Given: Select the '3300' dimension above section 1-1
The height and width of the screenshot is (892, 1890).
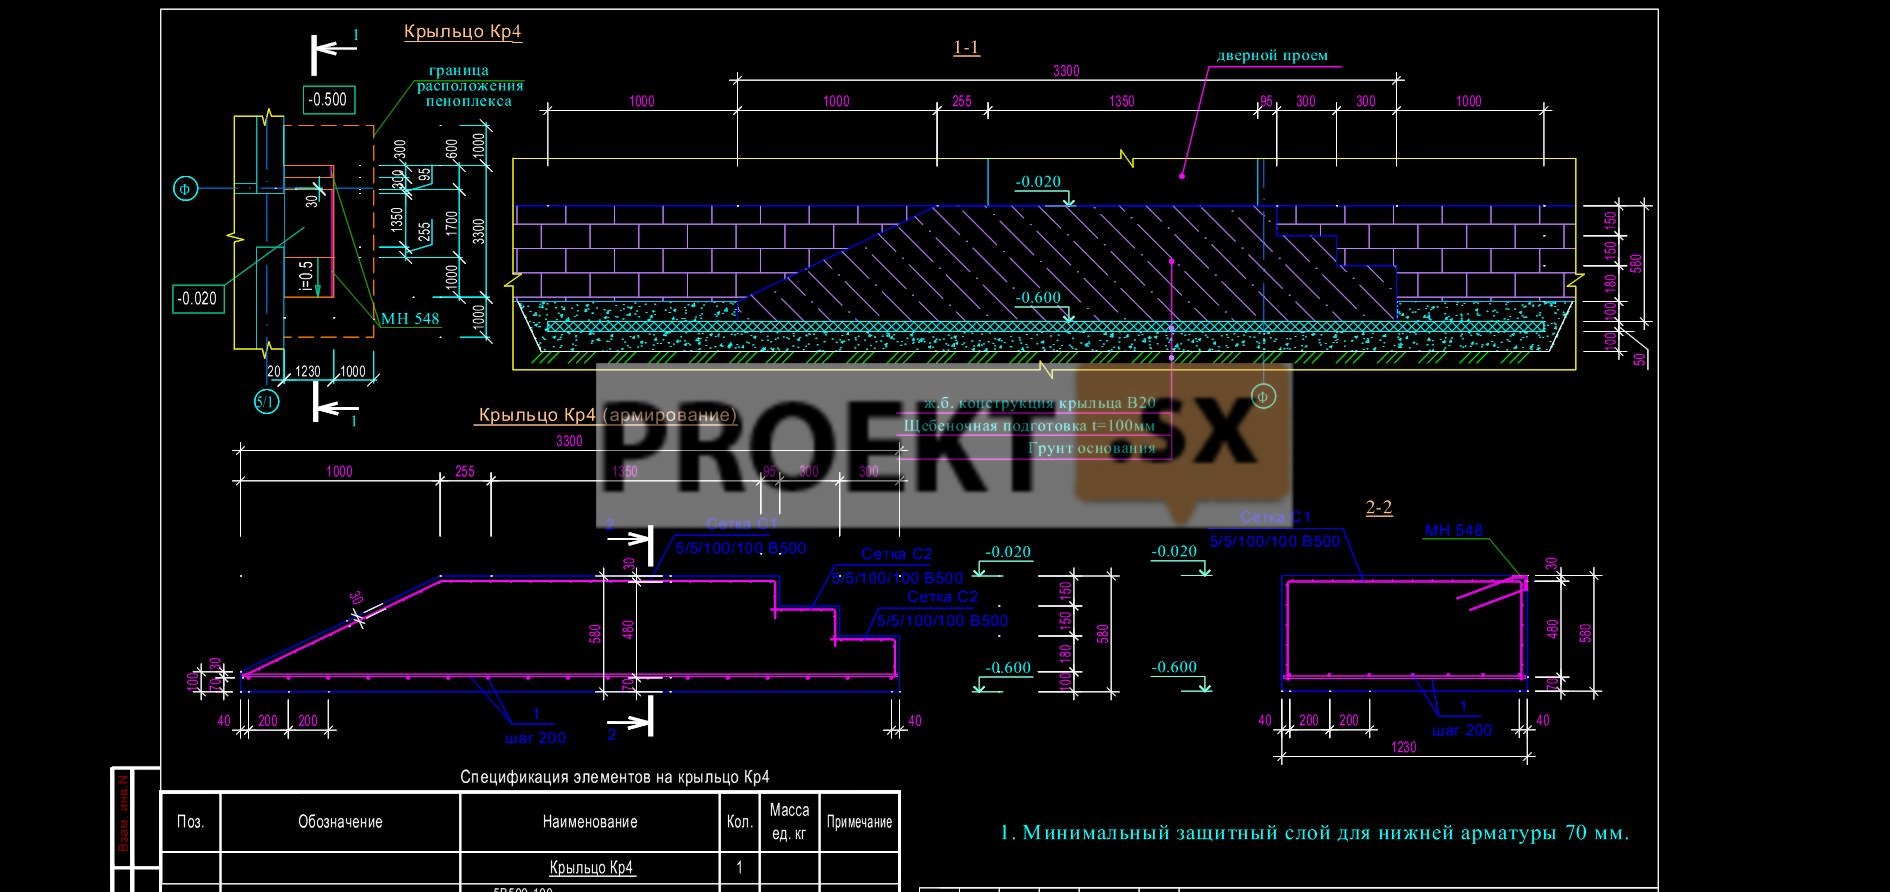Looking at the screenshot, I should pos(1067,71).
